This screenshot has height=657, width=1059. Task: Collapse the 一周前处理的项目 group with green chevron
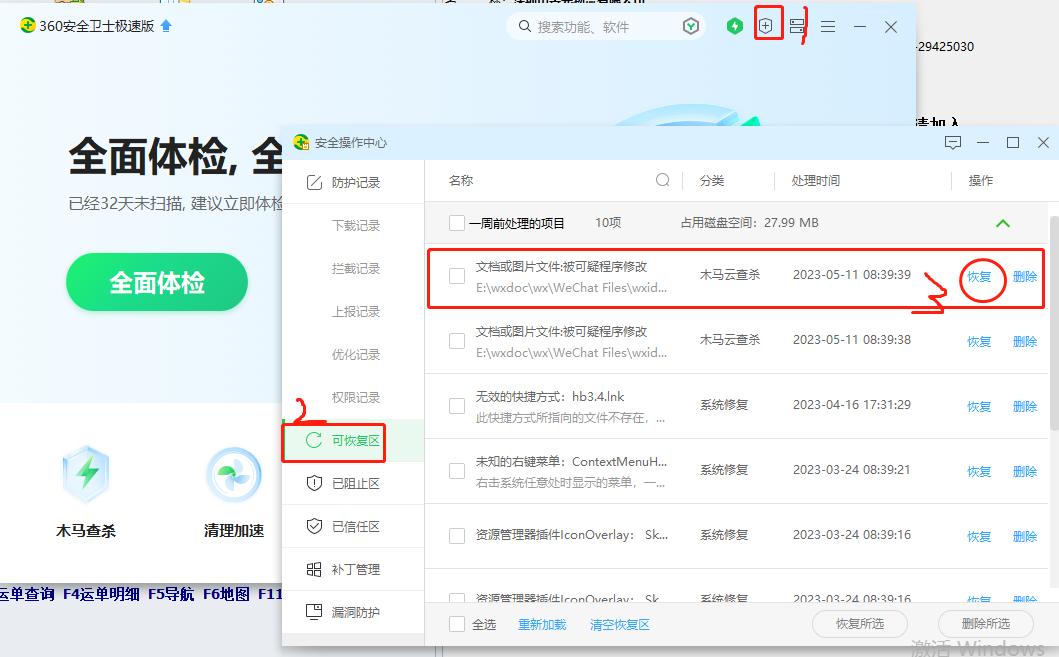click(x=1003, y=223)
